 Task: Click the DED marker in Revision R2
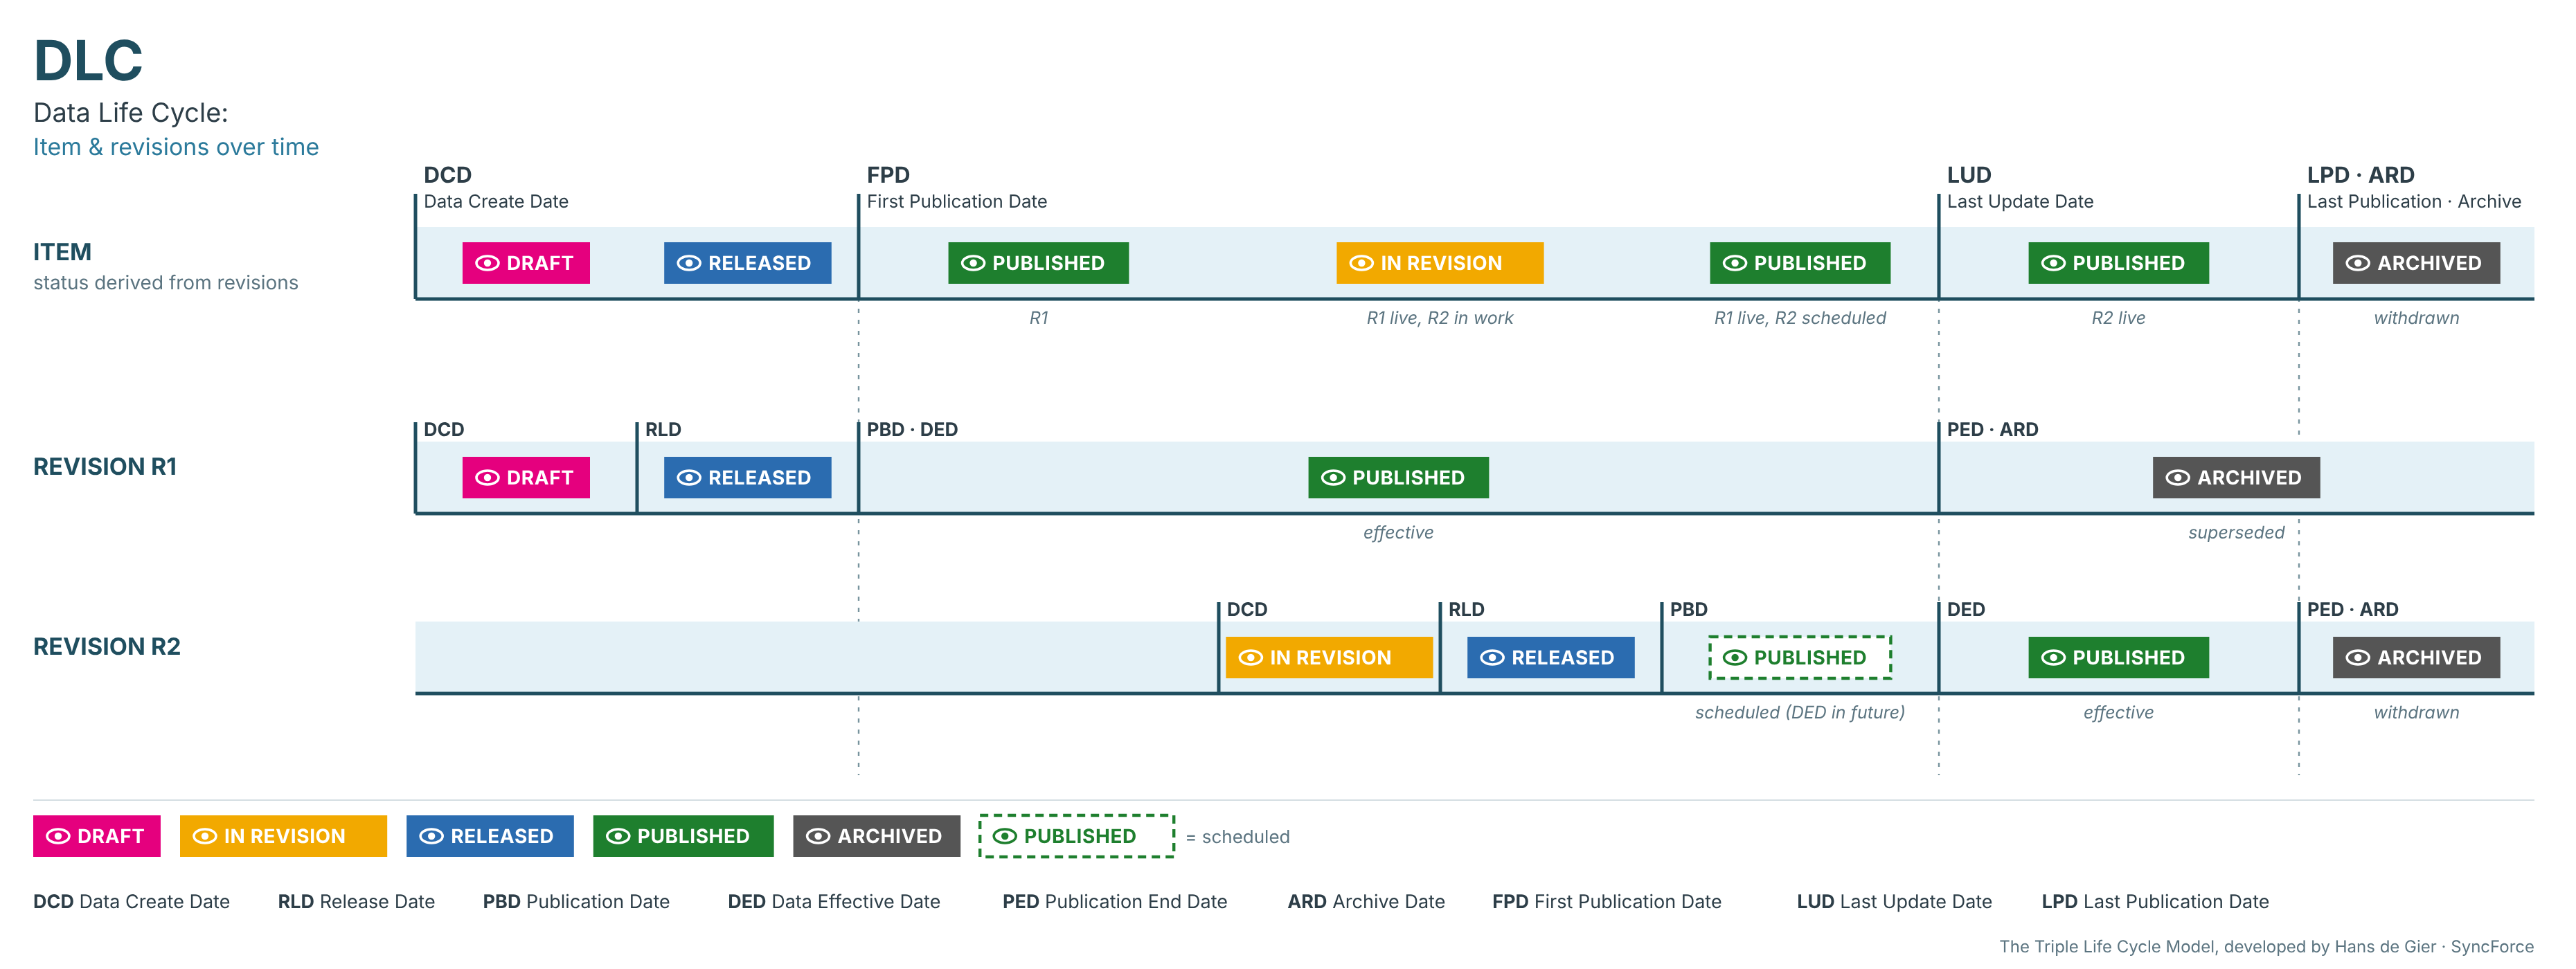pos(1965,610)
